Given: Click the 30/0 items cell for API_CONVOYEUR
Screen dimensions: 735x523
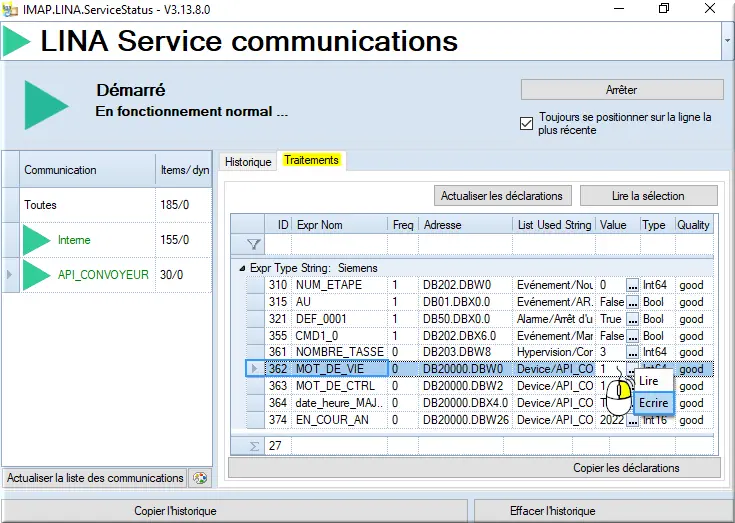Looking at the screenshot, I should (184, 275).
